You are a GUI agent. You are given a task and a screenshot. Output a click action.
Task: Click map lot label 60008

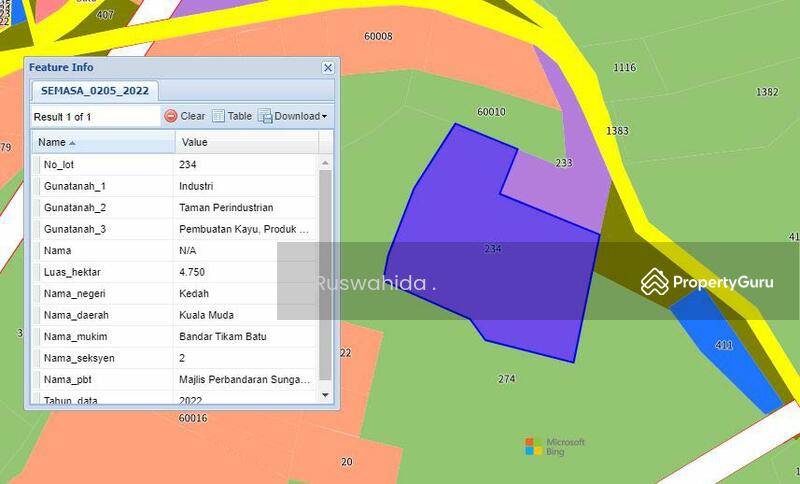pos(378,36)
